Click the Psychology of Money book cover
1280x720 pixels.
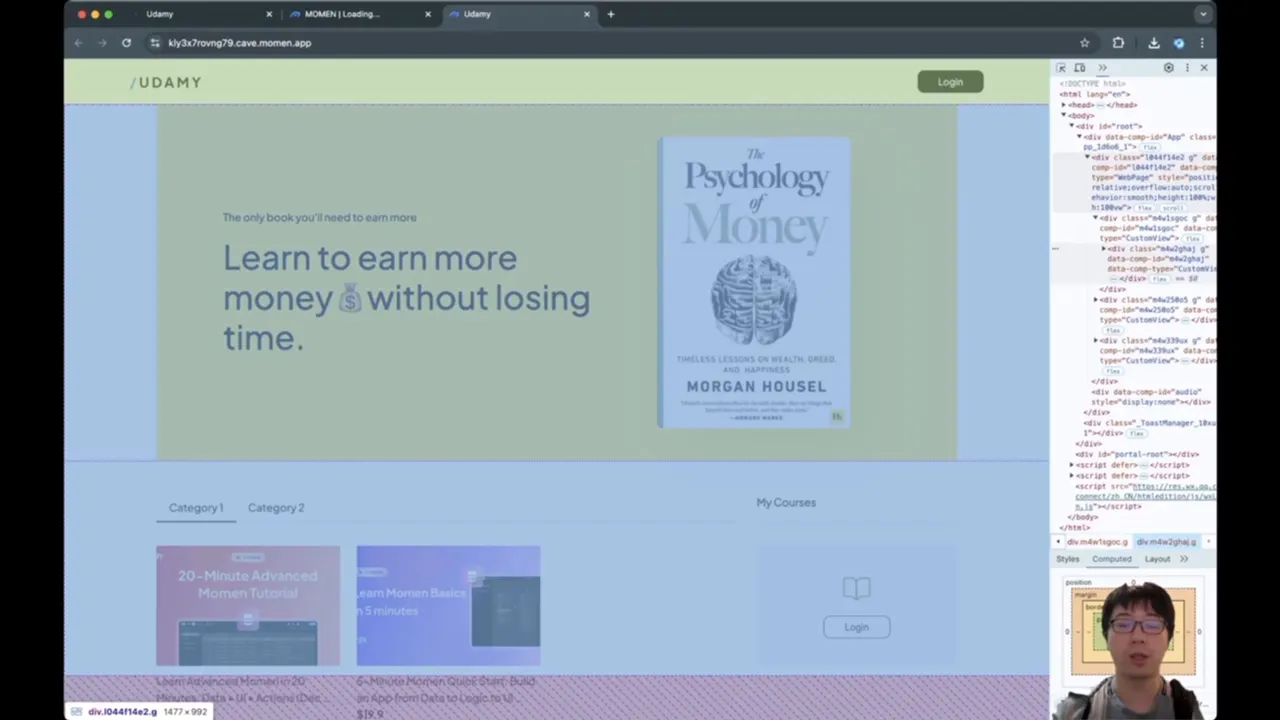point(754,283)
